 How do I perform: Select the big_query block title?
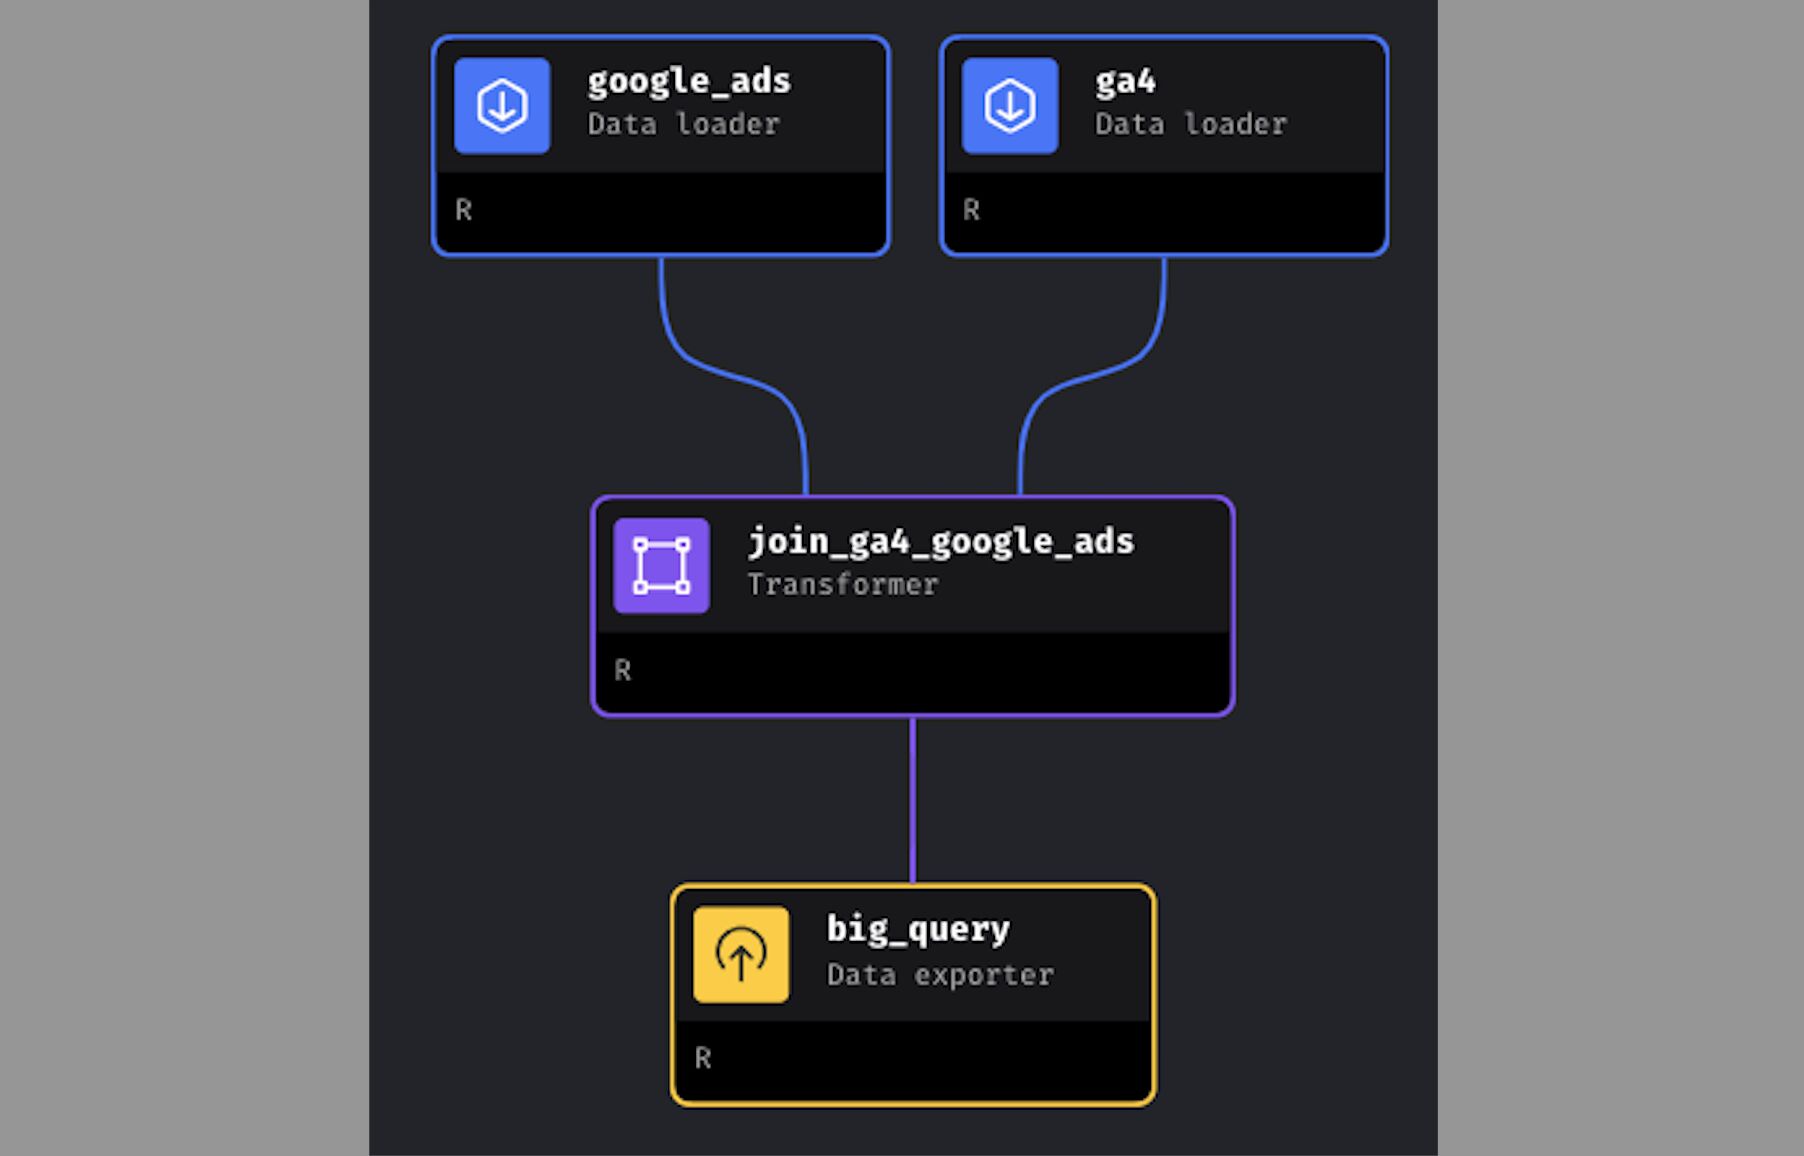918,930
